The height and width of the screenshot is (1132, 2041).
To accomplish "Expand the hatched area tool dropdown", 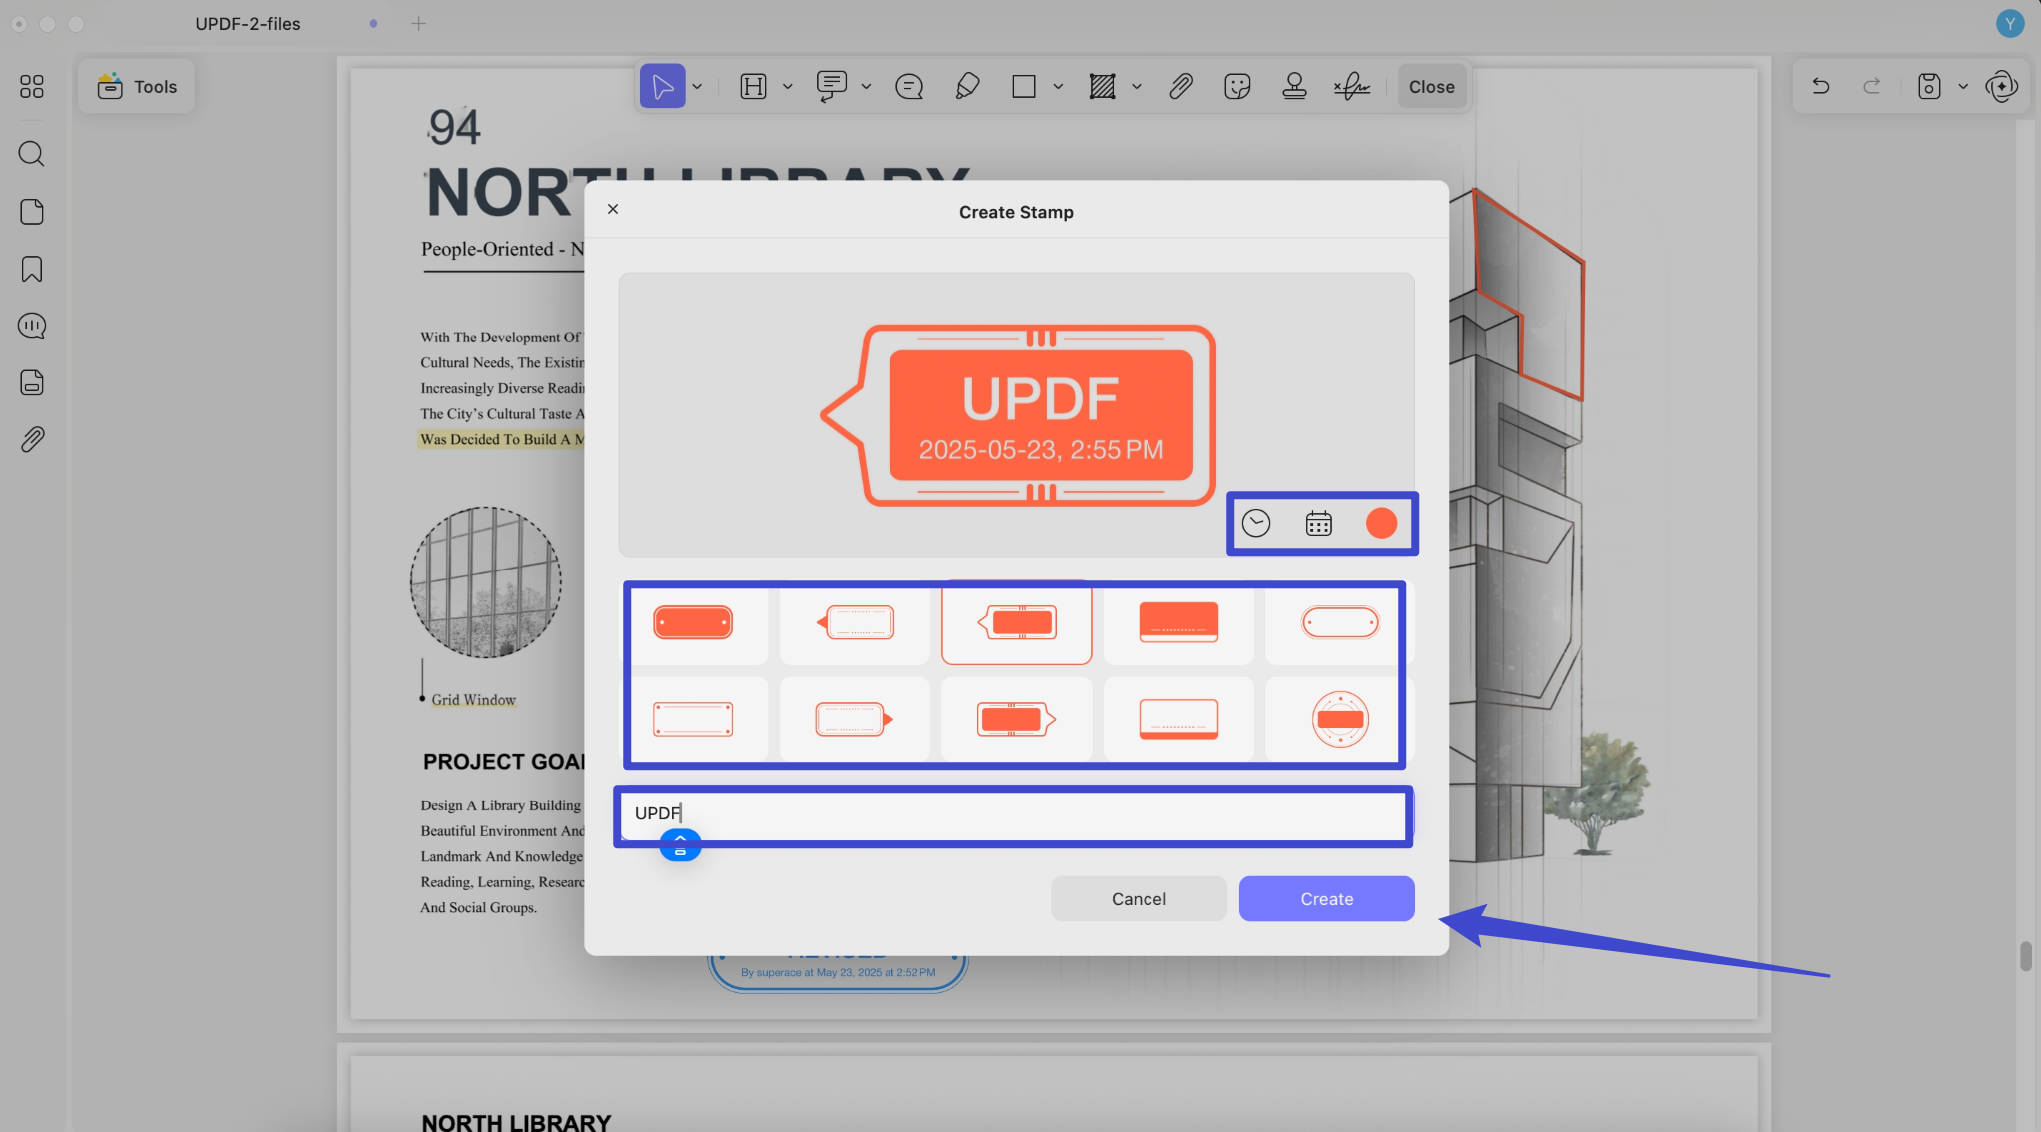I will click(x=1137, y=87).
